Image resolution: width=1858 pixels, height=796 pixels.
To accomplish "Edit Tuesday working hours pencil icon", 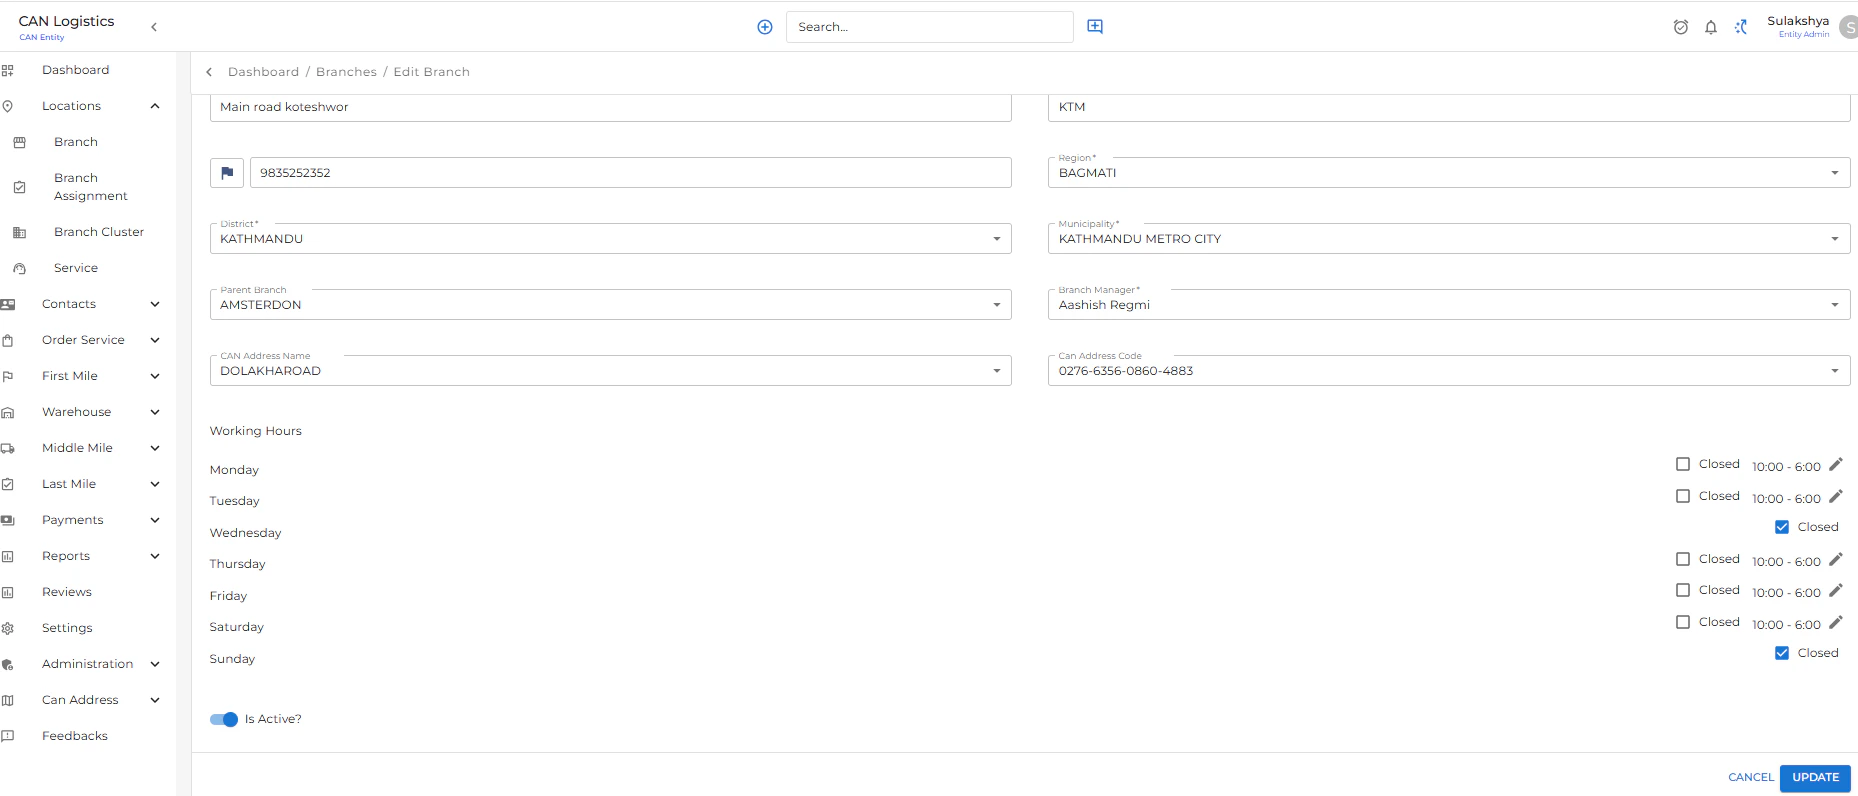I will [1836, 496].
